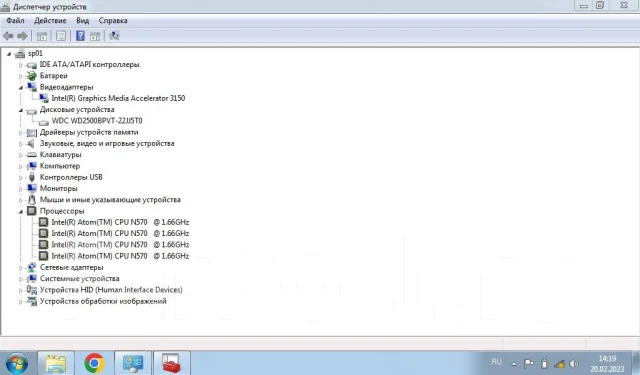Click the Видеоадаптеры category icon
This screenshot has width=640, height=375.
pos(31,87)
